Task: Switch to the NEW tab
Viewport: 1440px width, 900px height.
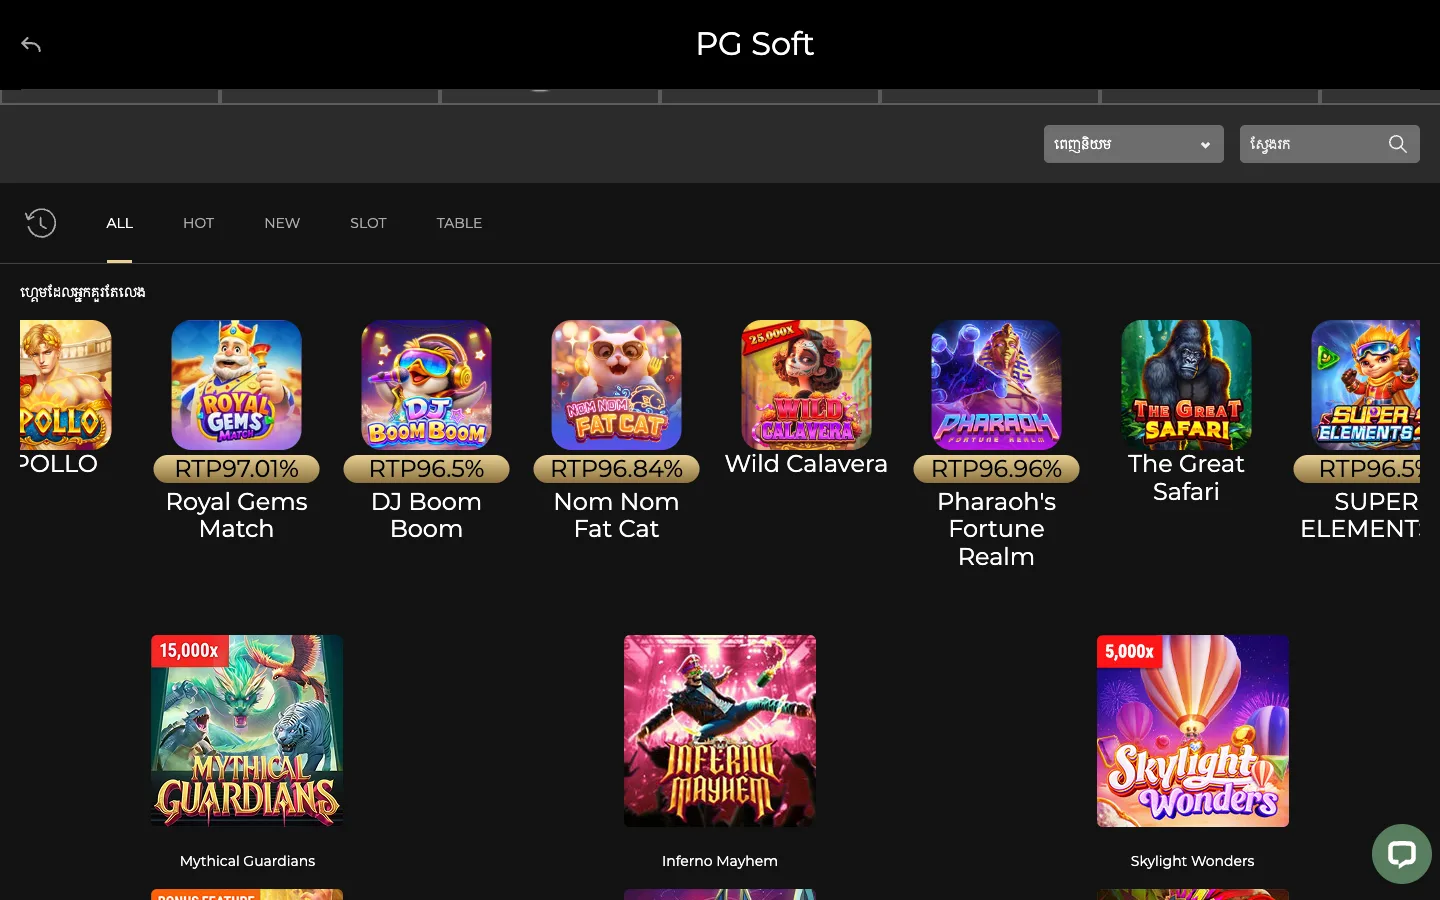Action: [x=282, y=223]
